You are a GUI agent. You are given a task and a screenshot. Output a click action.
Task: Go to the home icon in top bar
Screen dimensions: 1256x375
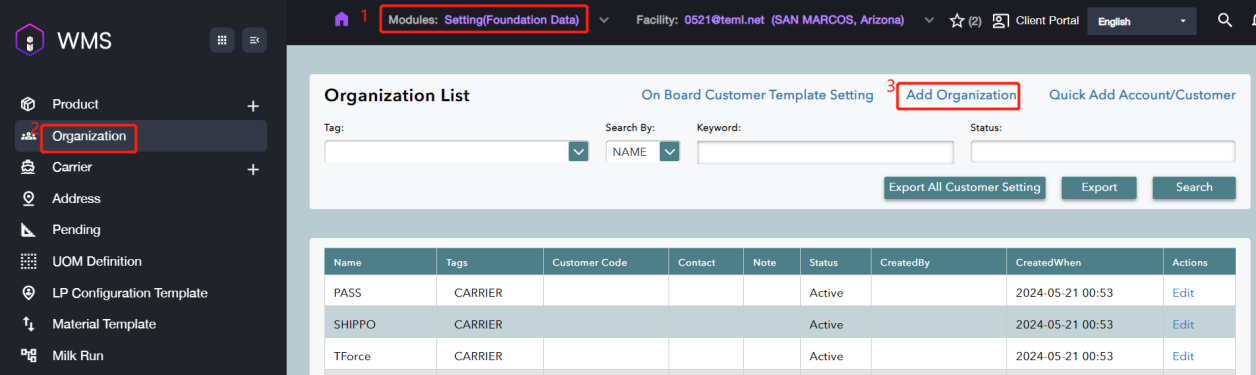342,19
